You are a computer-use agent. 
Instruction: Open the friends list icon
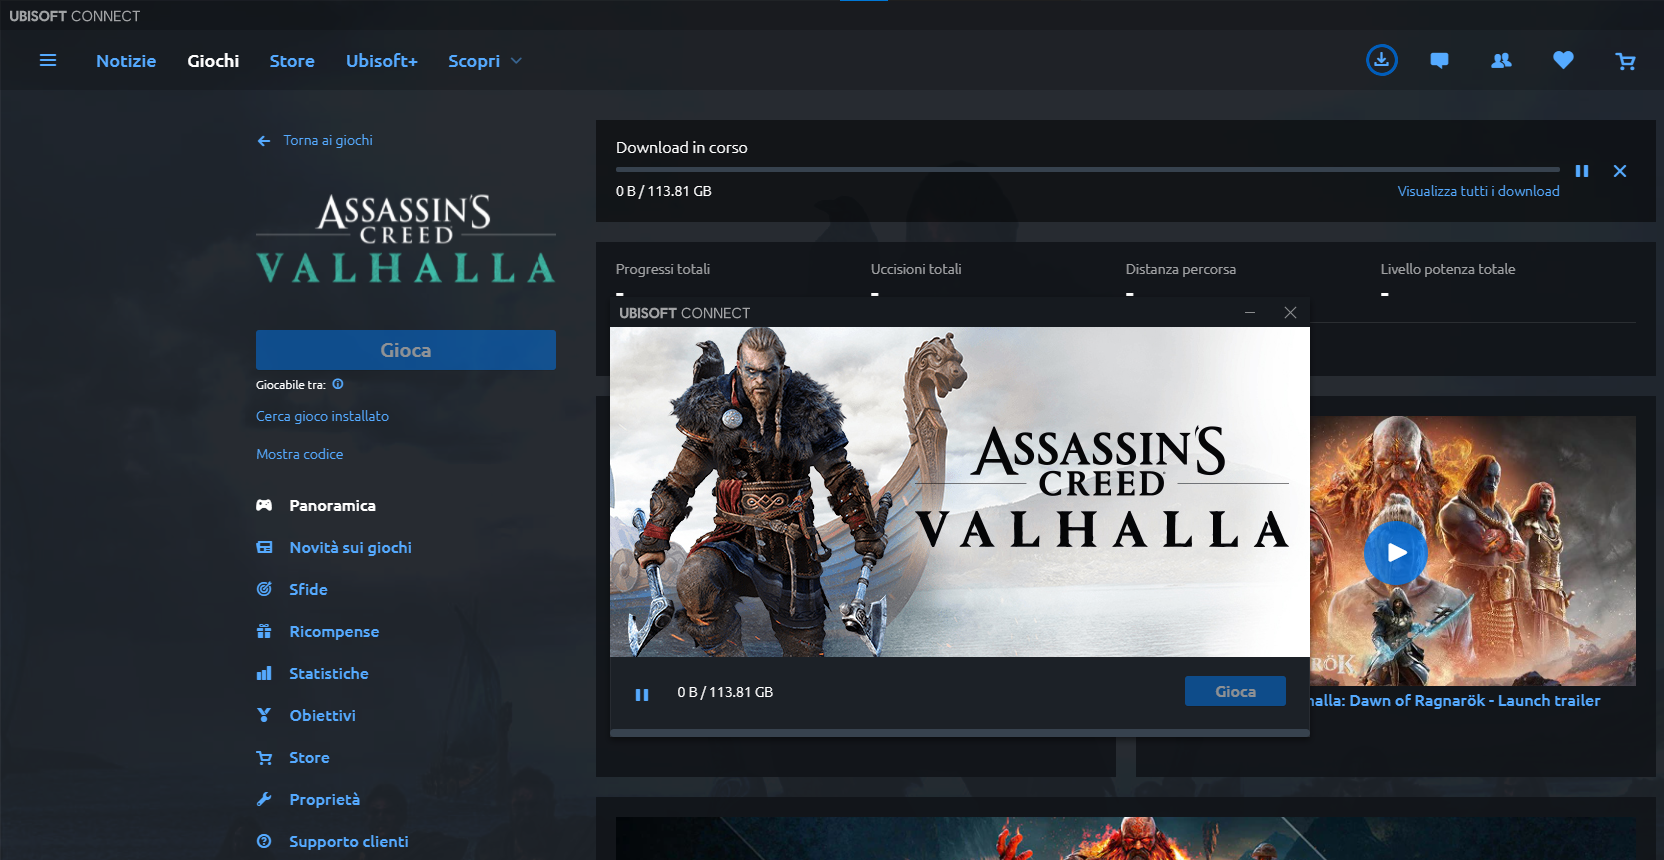pos(1501,61)
